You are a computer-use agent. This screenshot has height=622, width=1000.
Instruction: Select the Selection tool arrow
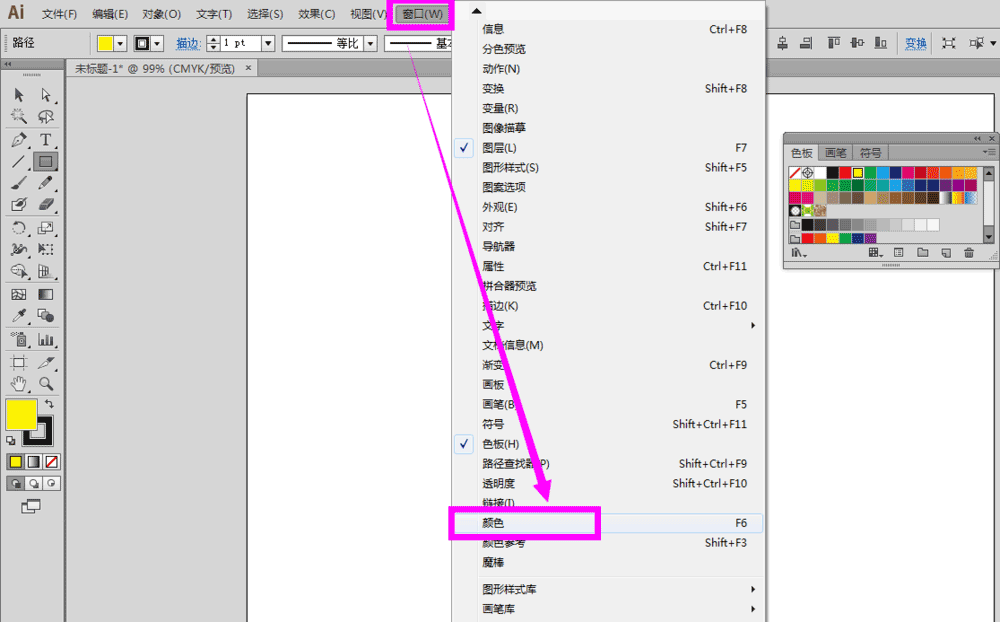tap(17, 96)
